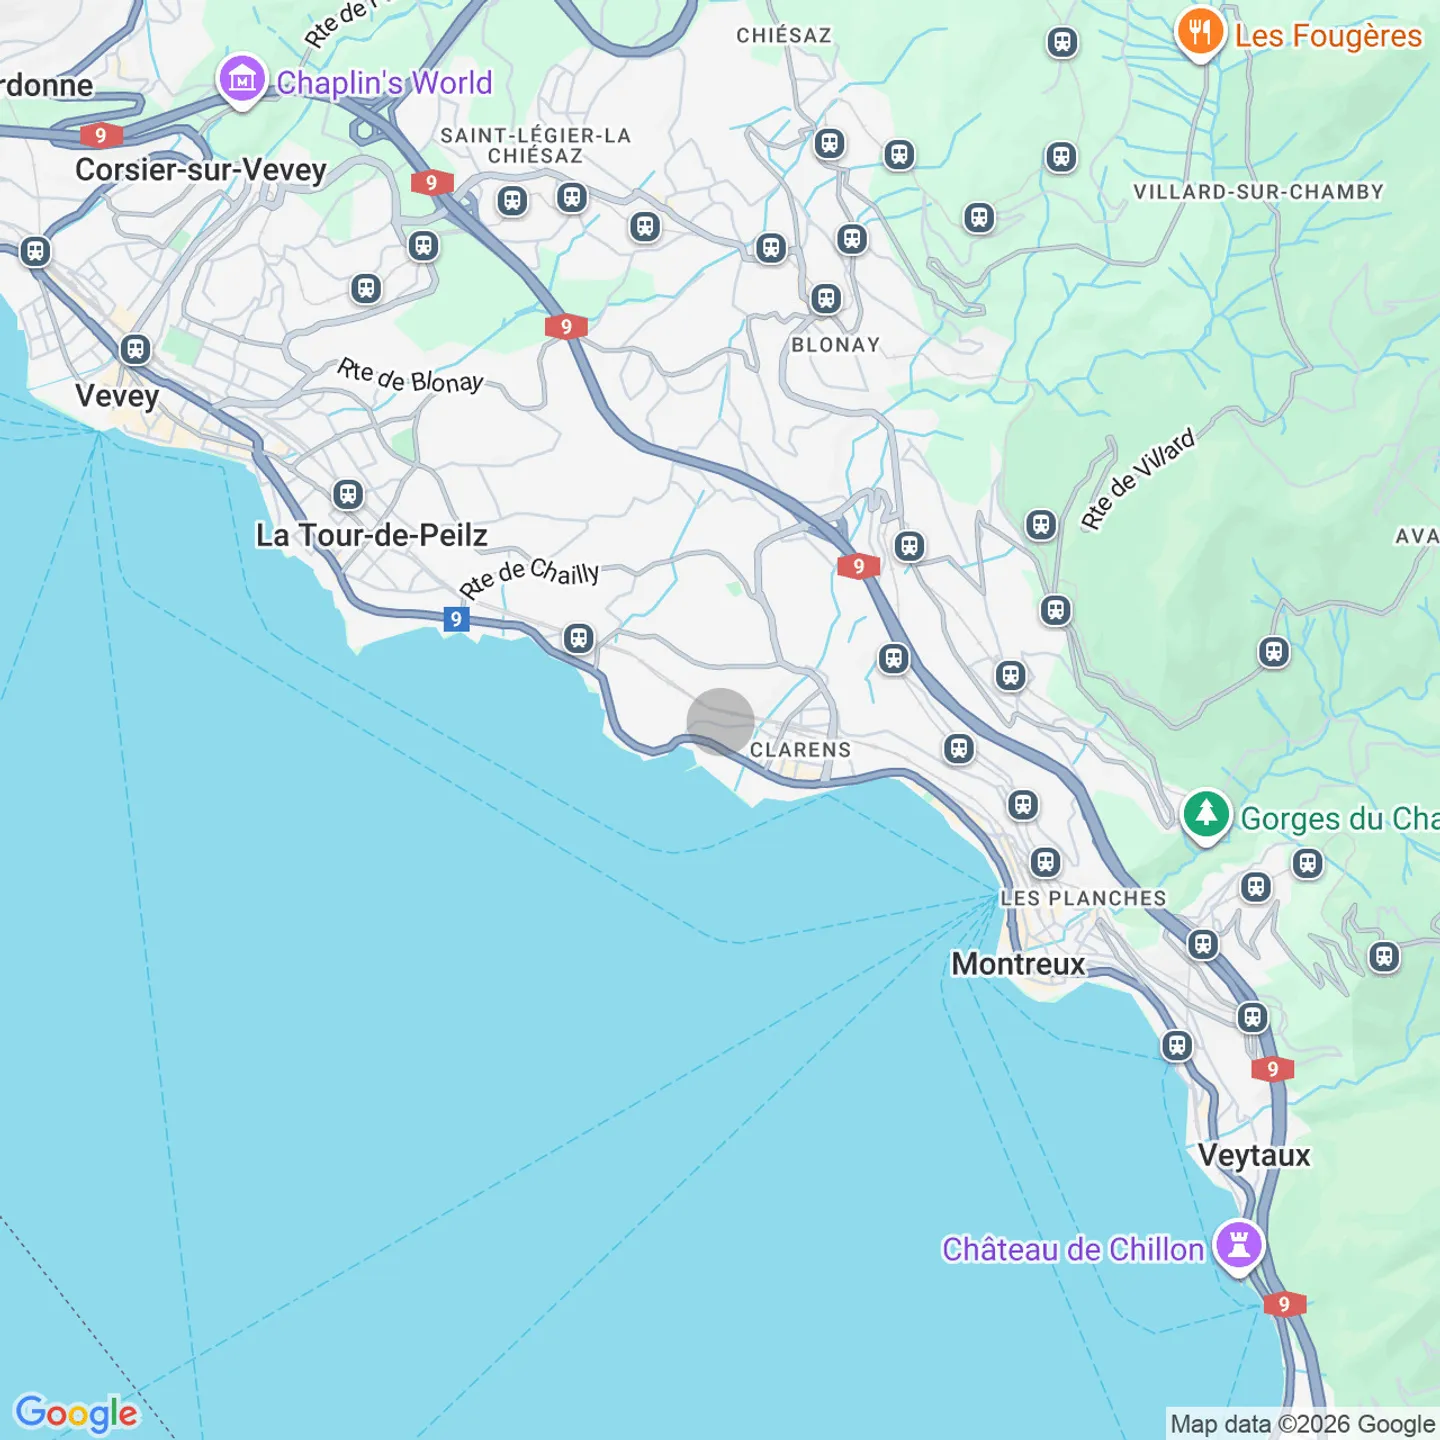This screenshot has width=1440, height=1440.
Task: Open the Les Fougères restaurant pin
Action: [1200, 33]
